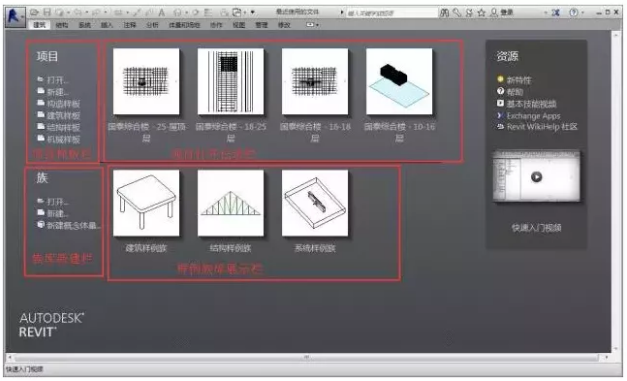Screen dimensions: 627x381
Task: Click the help question mark icon
Action: (573, 12)
